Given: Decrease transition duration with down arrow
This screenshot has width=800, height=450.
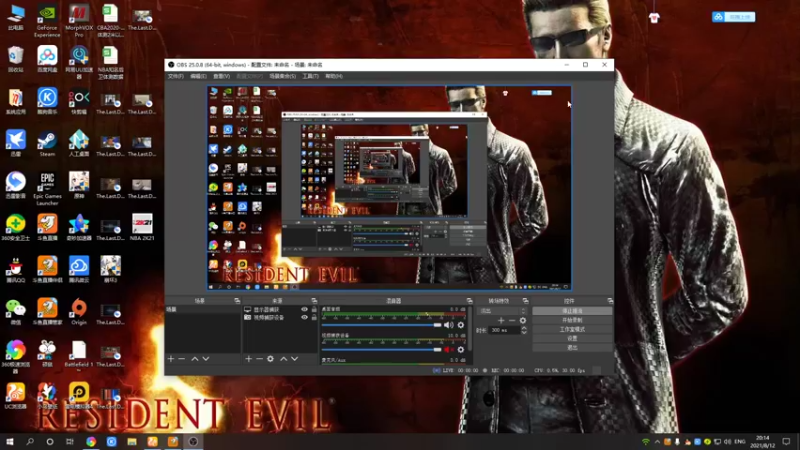Looking at the screenshot, I should coord(523,333).
